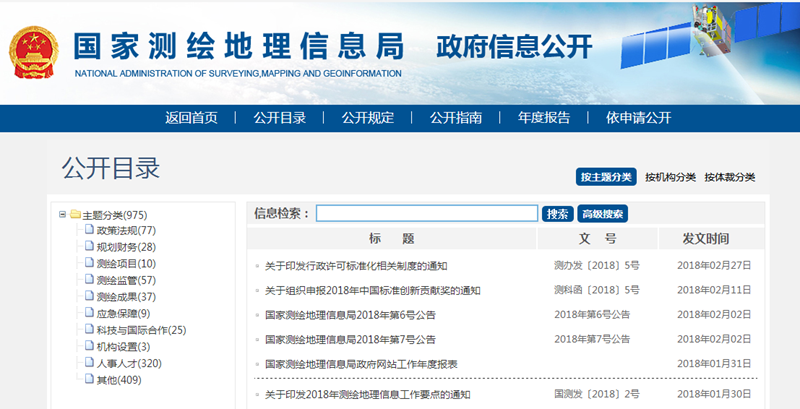Switch to the 按主题分类 tab
Screen dimensions: 800x409
[606, 177]
